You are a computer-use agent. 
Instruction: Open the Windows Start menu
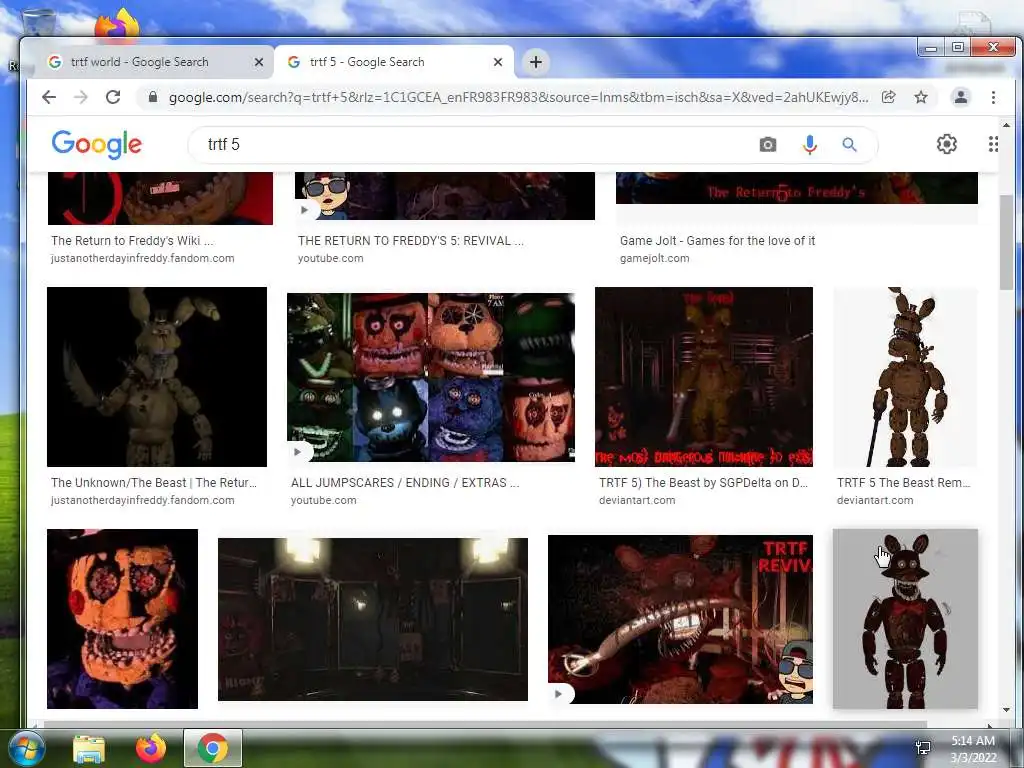26,748
